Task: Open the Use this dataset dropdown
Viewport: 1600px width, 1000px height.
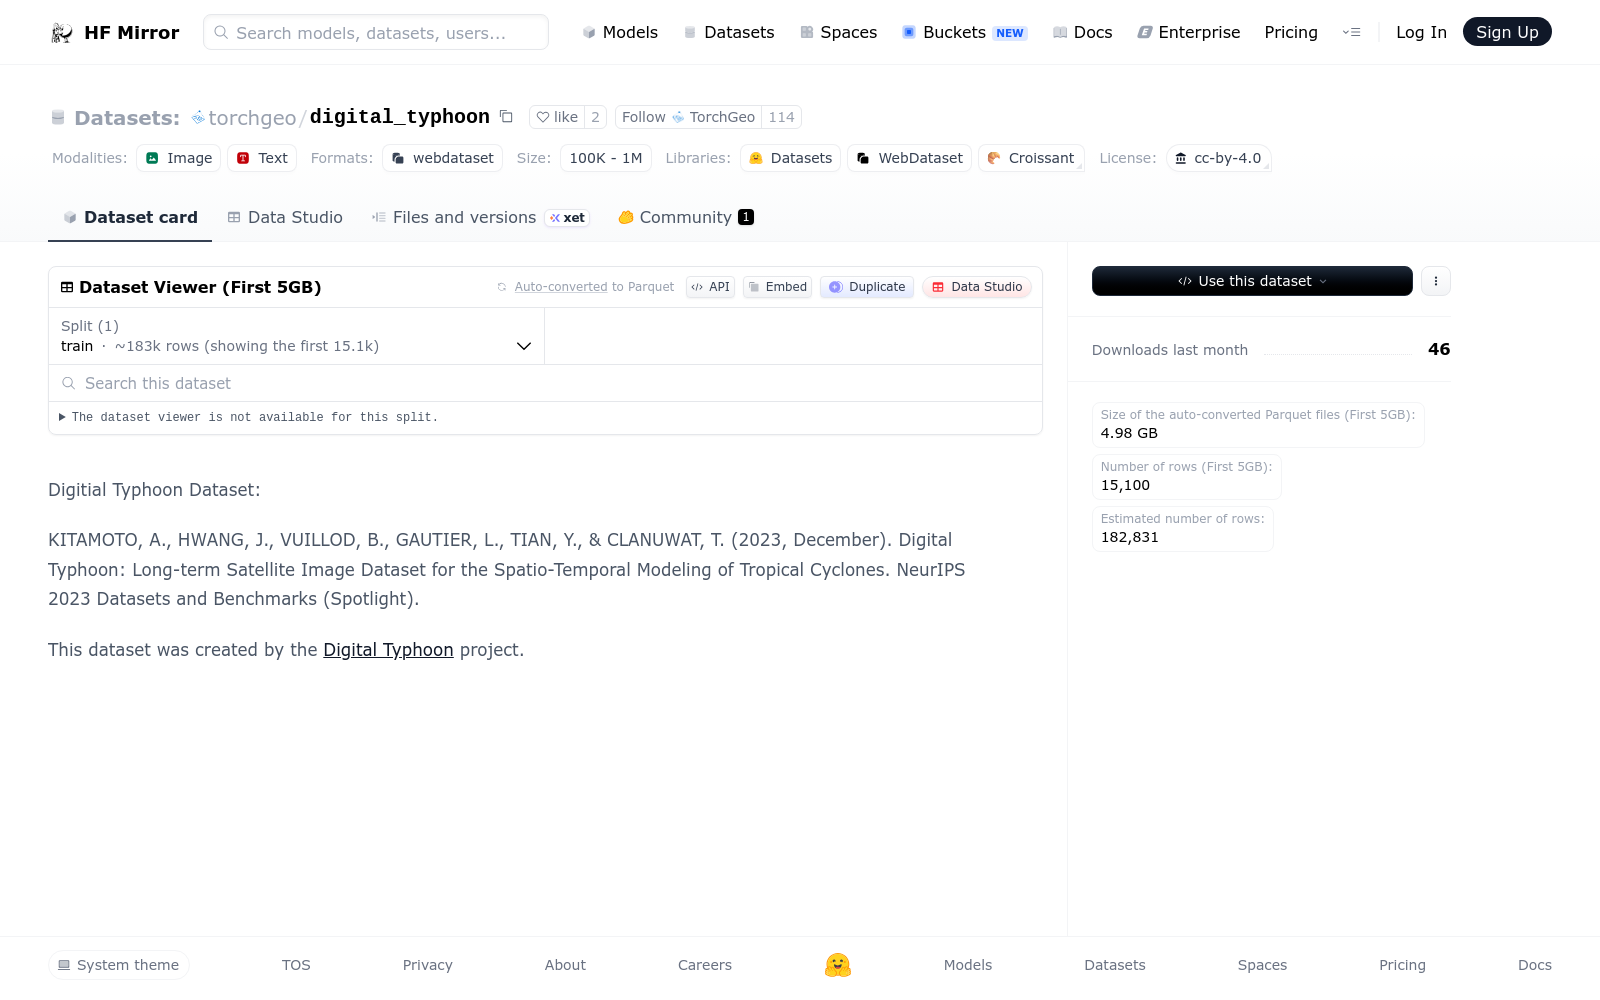Action: coord(1252,281)
